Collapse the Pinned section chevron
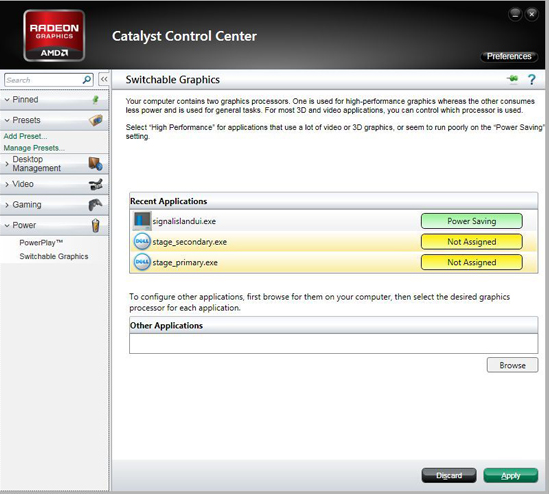551x495 pixels. [7, 100]
